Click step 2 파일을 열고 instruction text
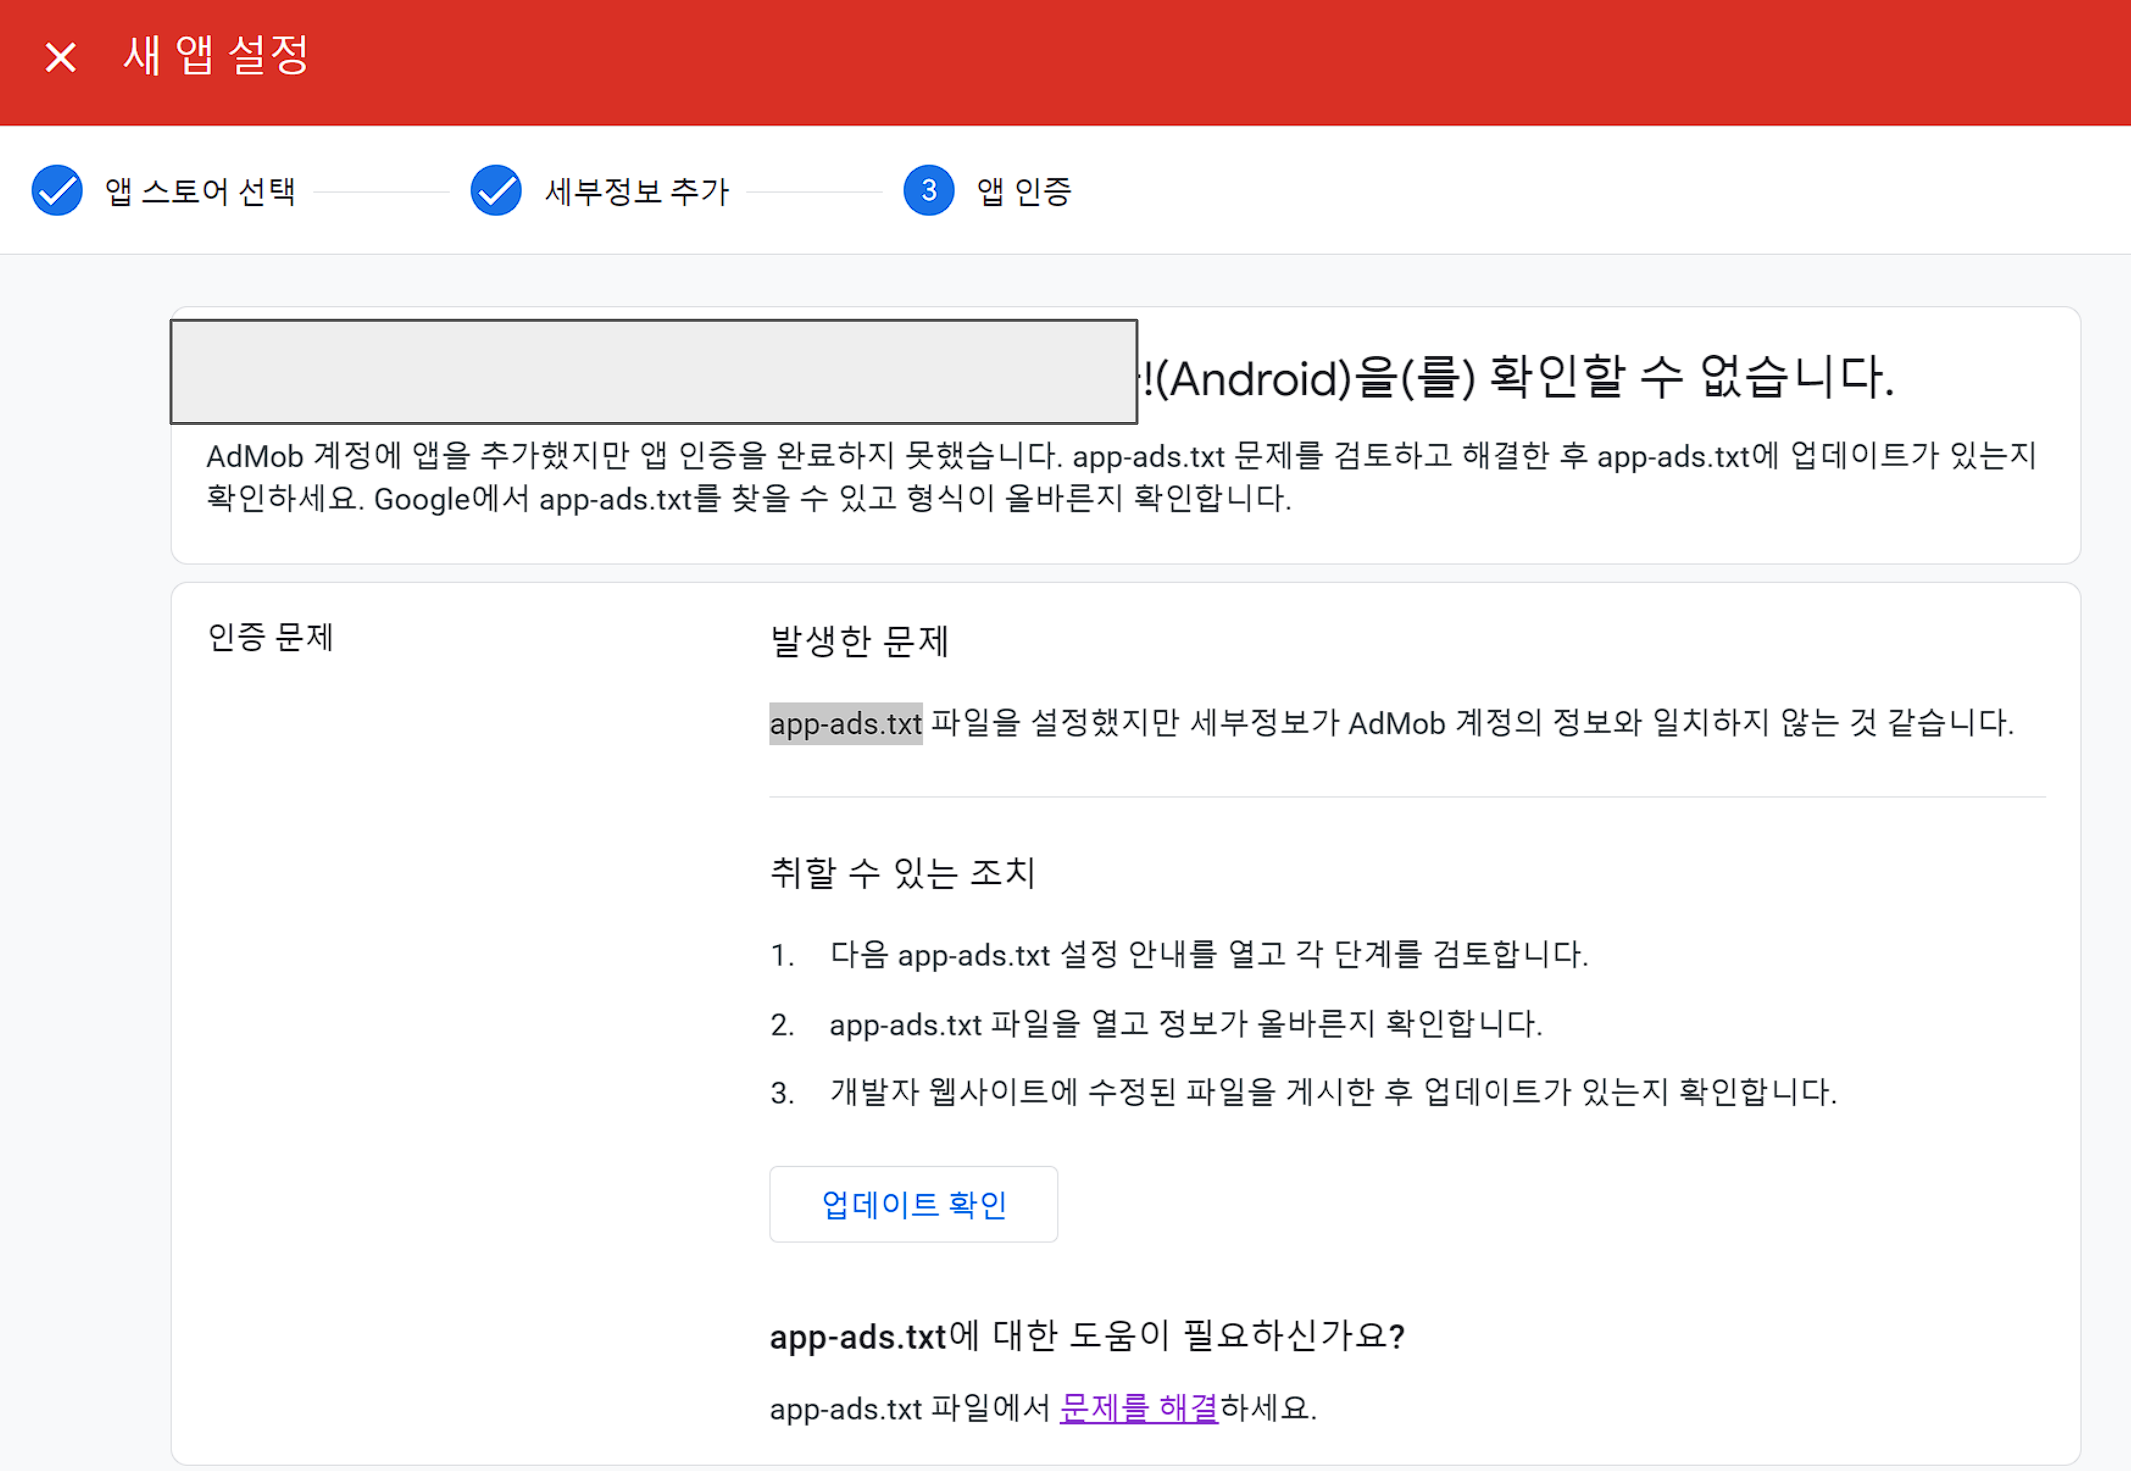 1185,1024
